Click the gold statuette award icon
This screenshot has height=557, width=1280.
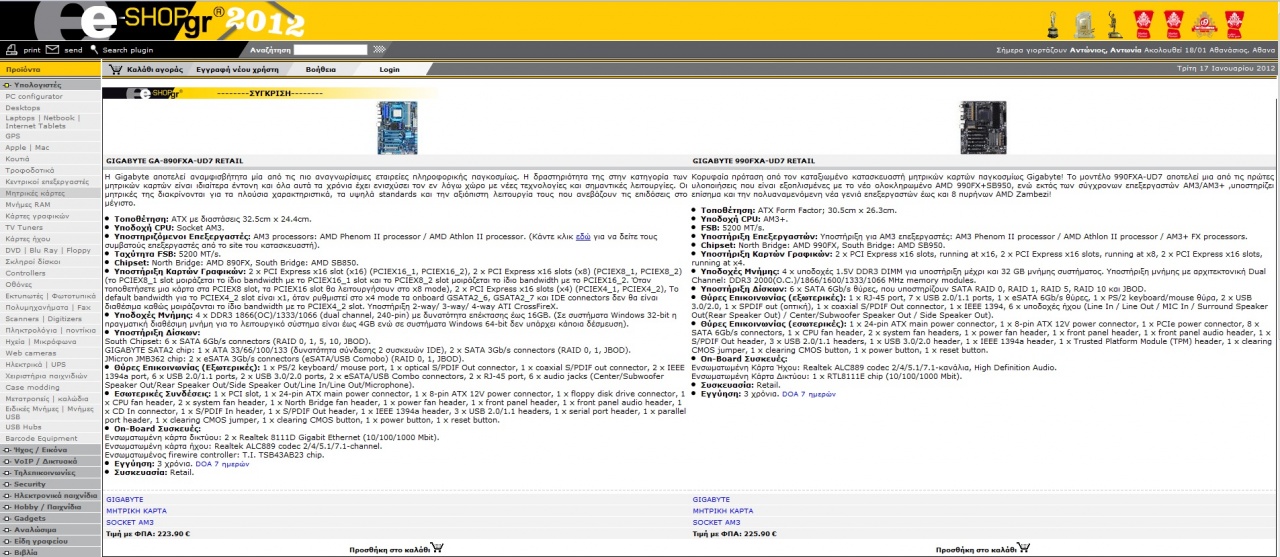click(1114, 23)
